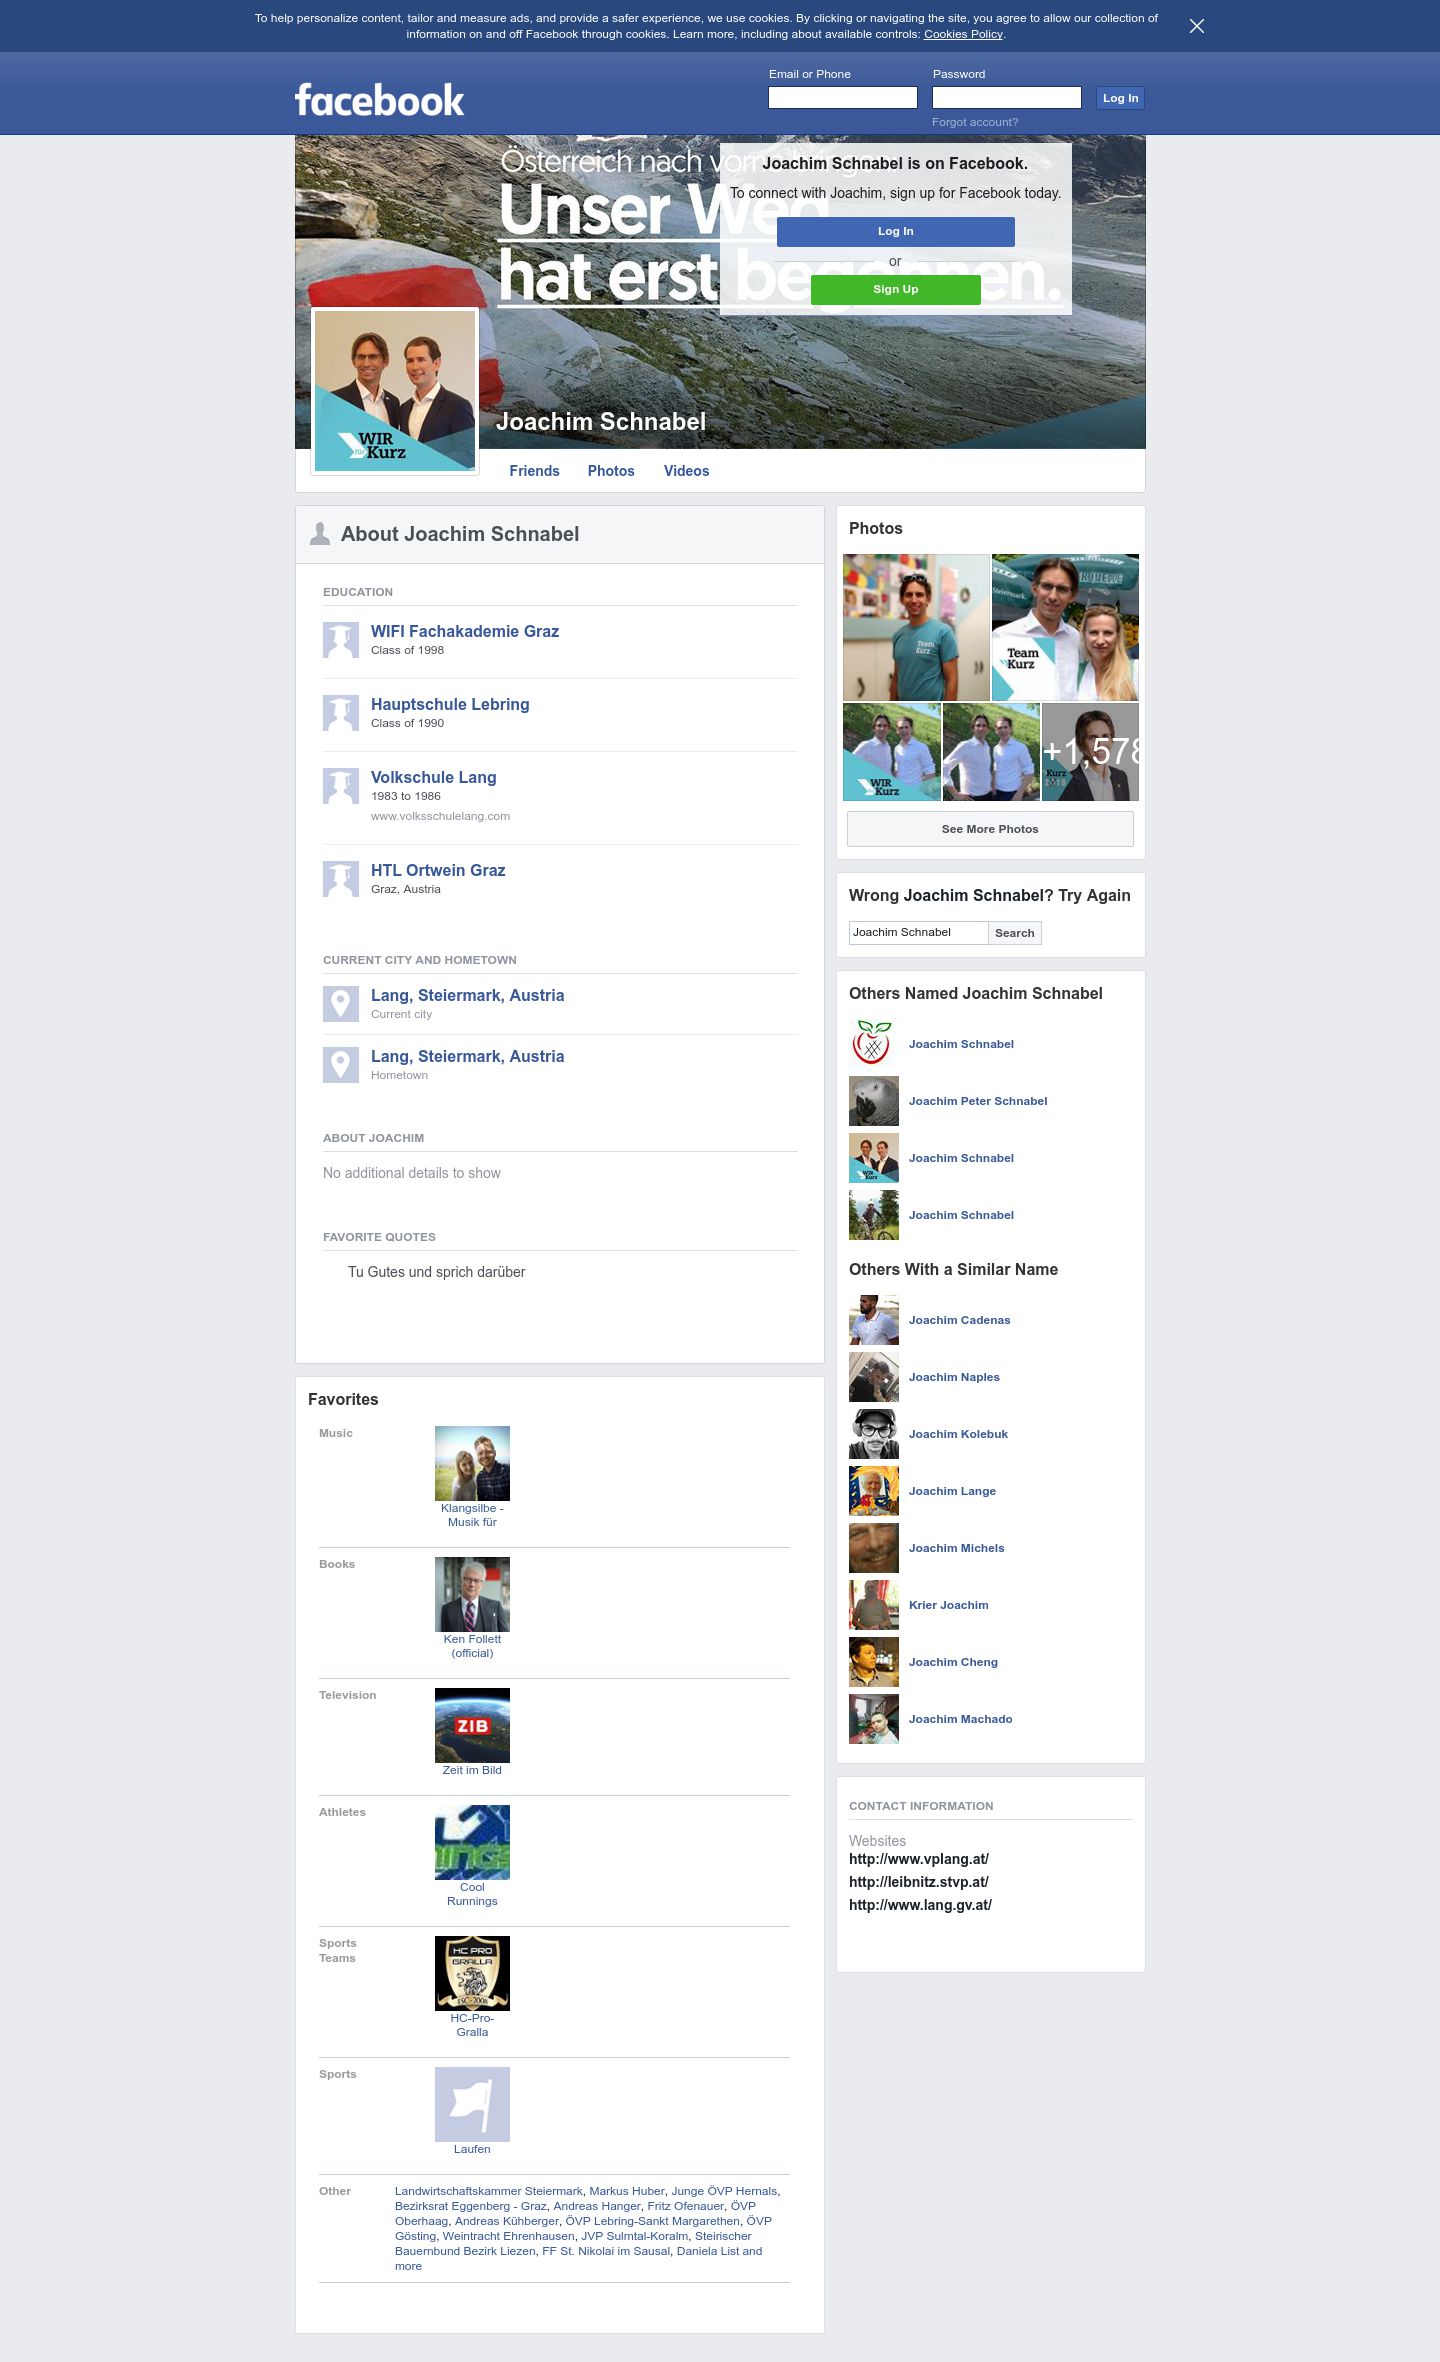This screenshot has width=1440, height=2362.
Task: Open Krier Joachim profile link
Action: (x=948, y=1605)
